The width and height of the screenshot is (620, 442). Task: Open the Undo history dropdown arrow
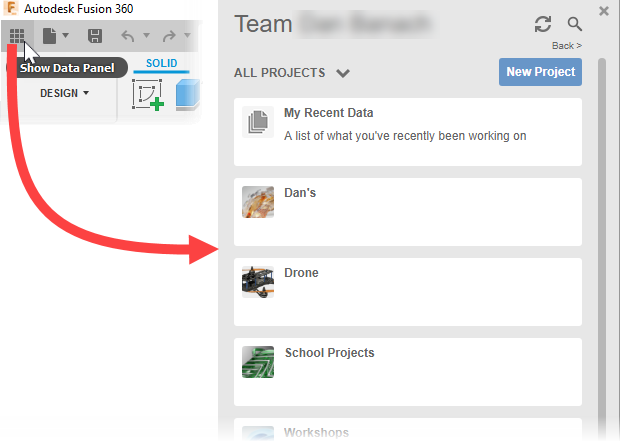pyautogui.click(x=146, y=36)
